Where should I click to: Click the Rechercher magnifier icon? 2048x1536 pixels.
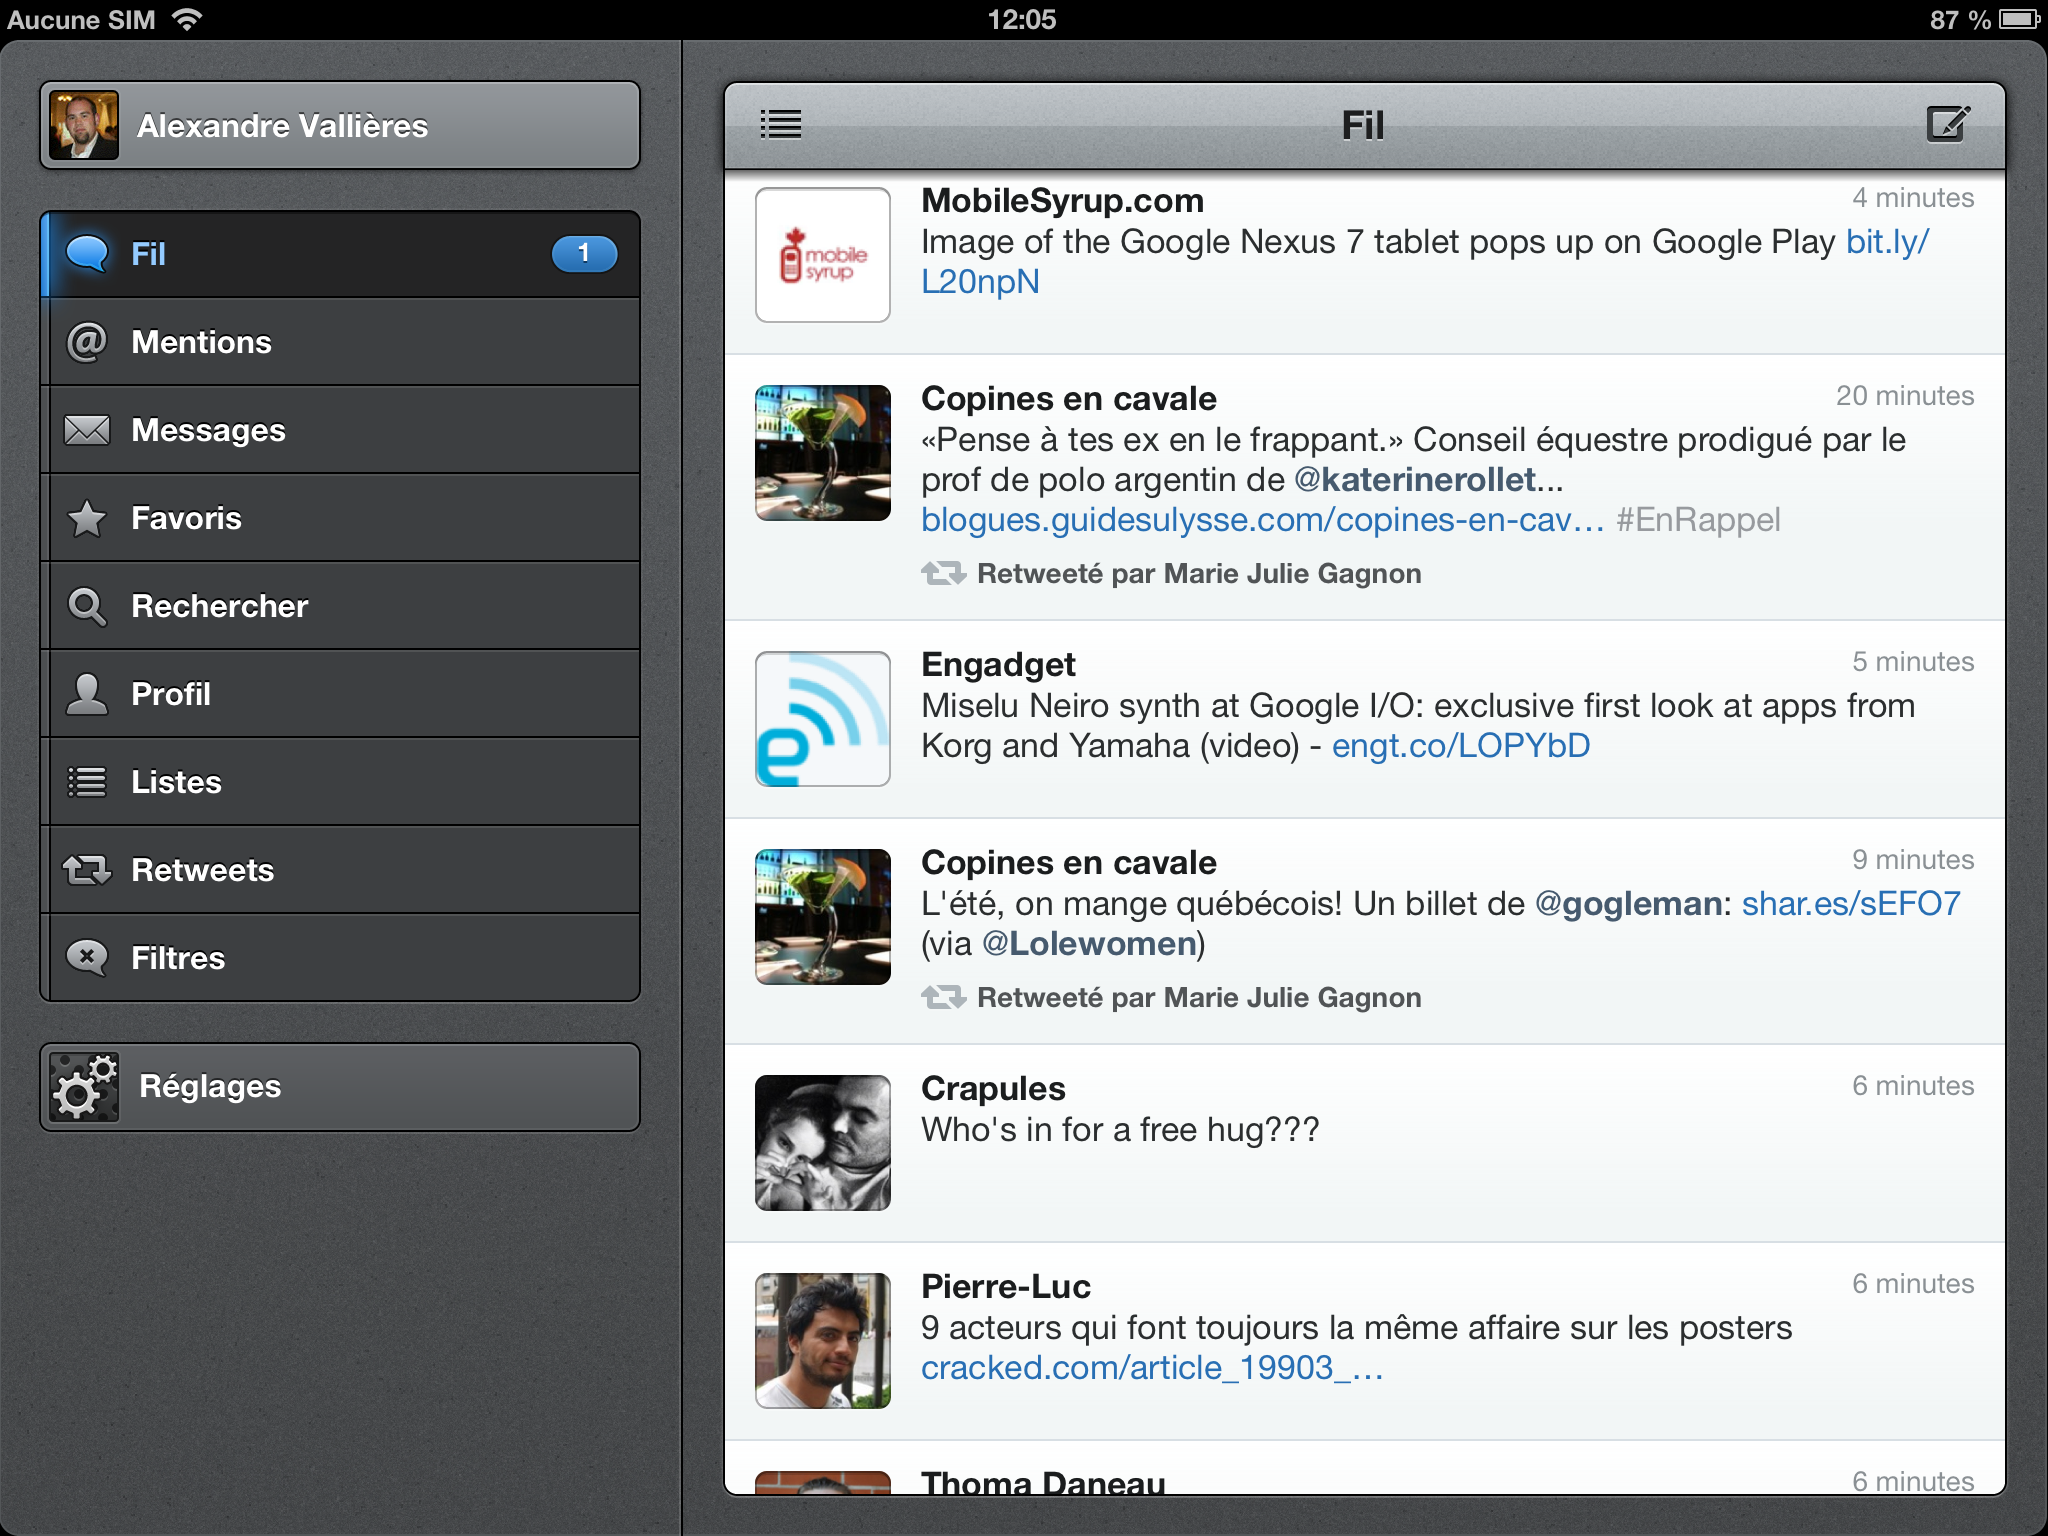[87, 606]
